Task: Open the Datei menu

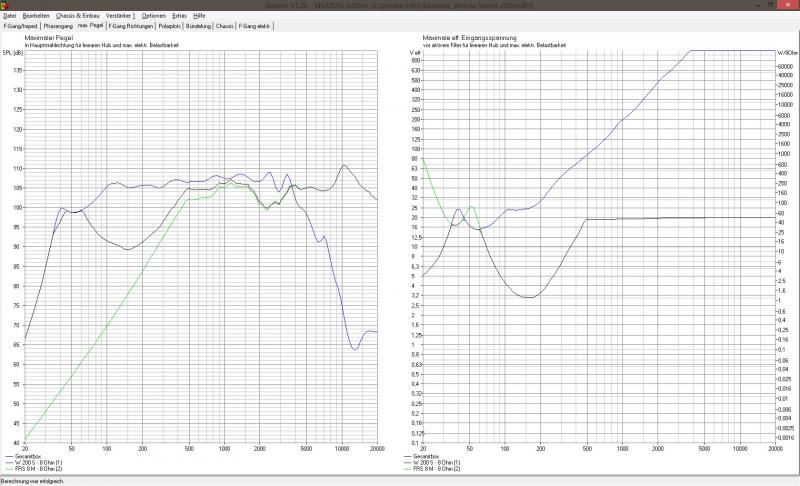Action: pos(10,16)
